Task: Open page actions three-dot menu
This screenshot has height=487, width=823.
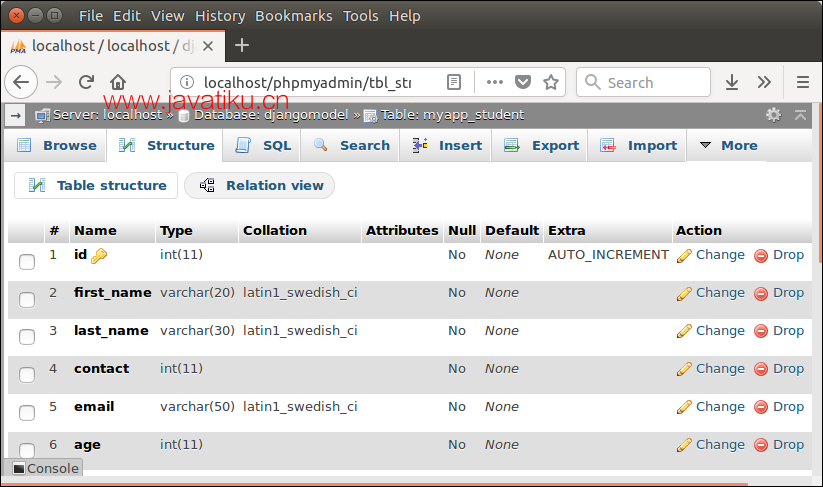Action: point(494,82)
